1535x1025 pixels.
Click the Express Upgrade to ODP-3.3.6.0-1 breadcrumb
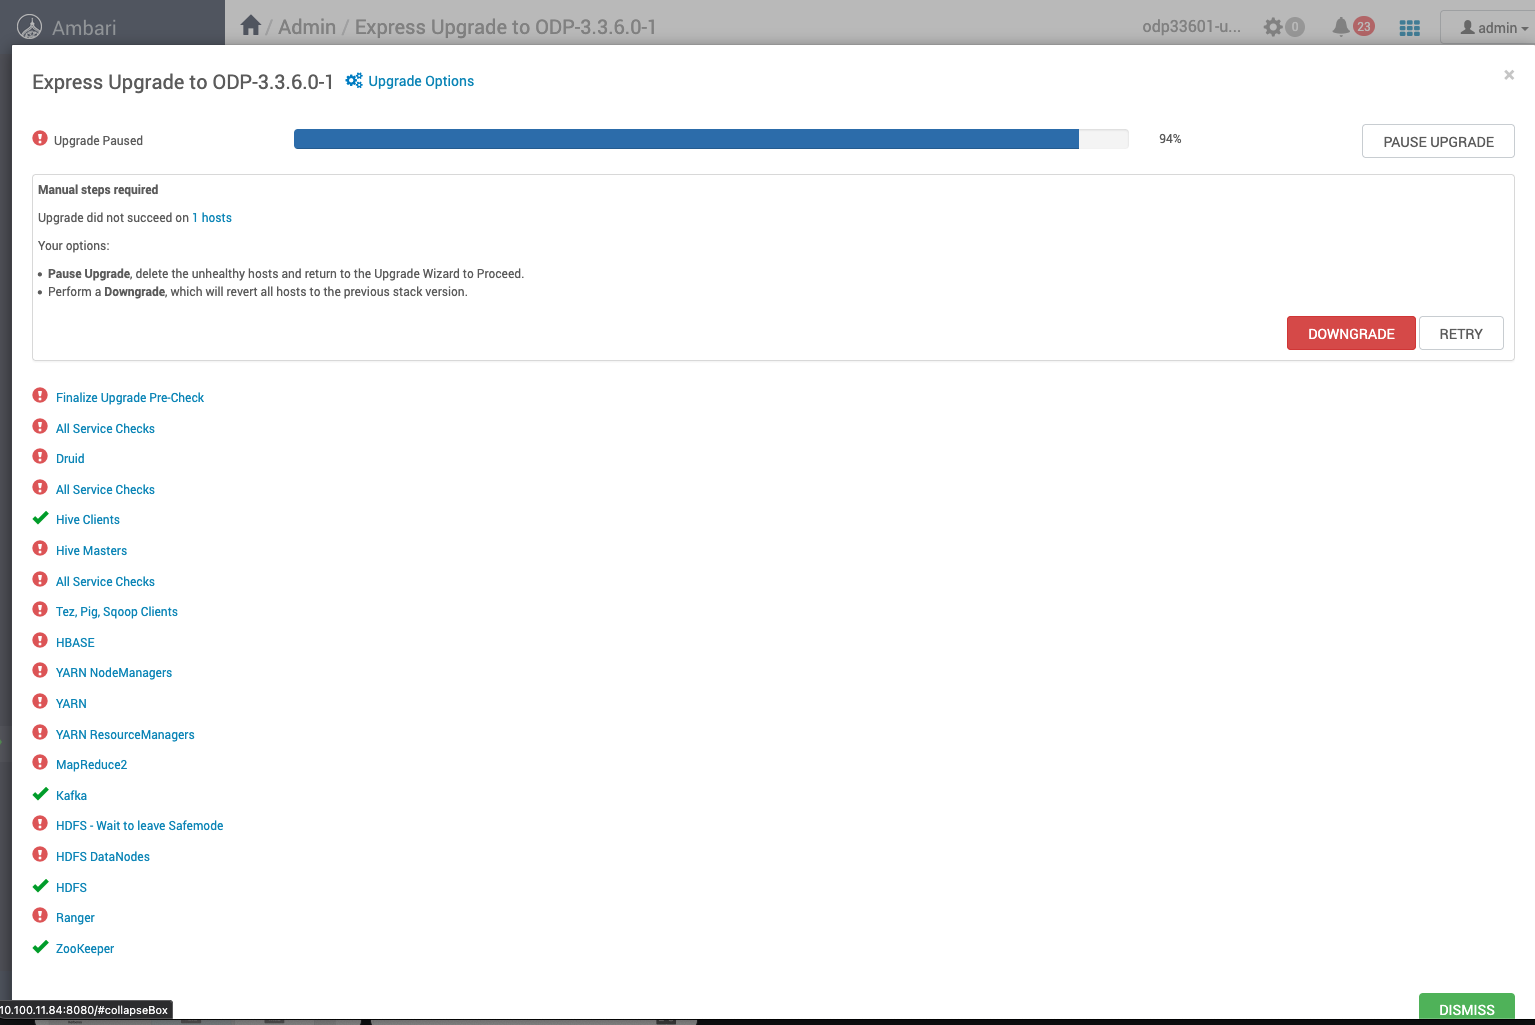click(506, 27)
